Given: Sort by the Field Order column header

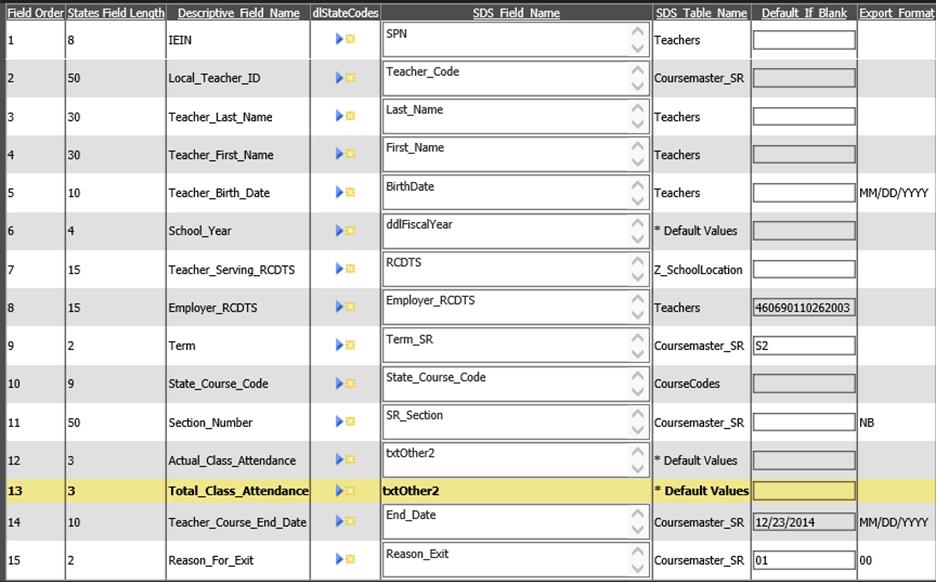Looking at the screenshot, I should point(34,13).
